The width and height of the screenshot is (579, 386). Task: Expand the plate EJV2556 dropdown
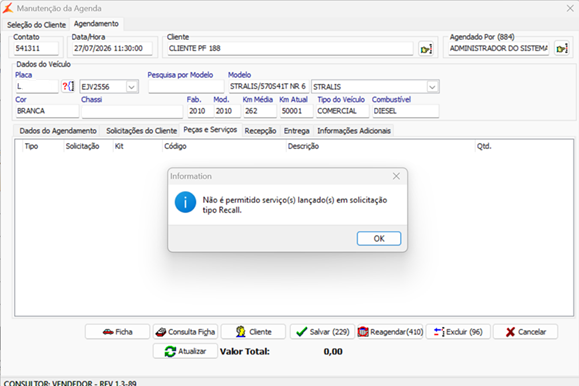pos(131,87)
